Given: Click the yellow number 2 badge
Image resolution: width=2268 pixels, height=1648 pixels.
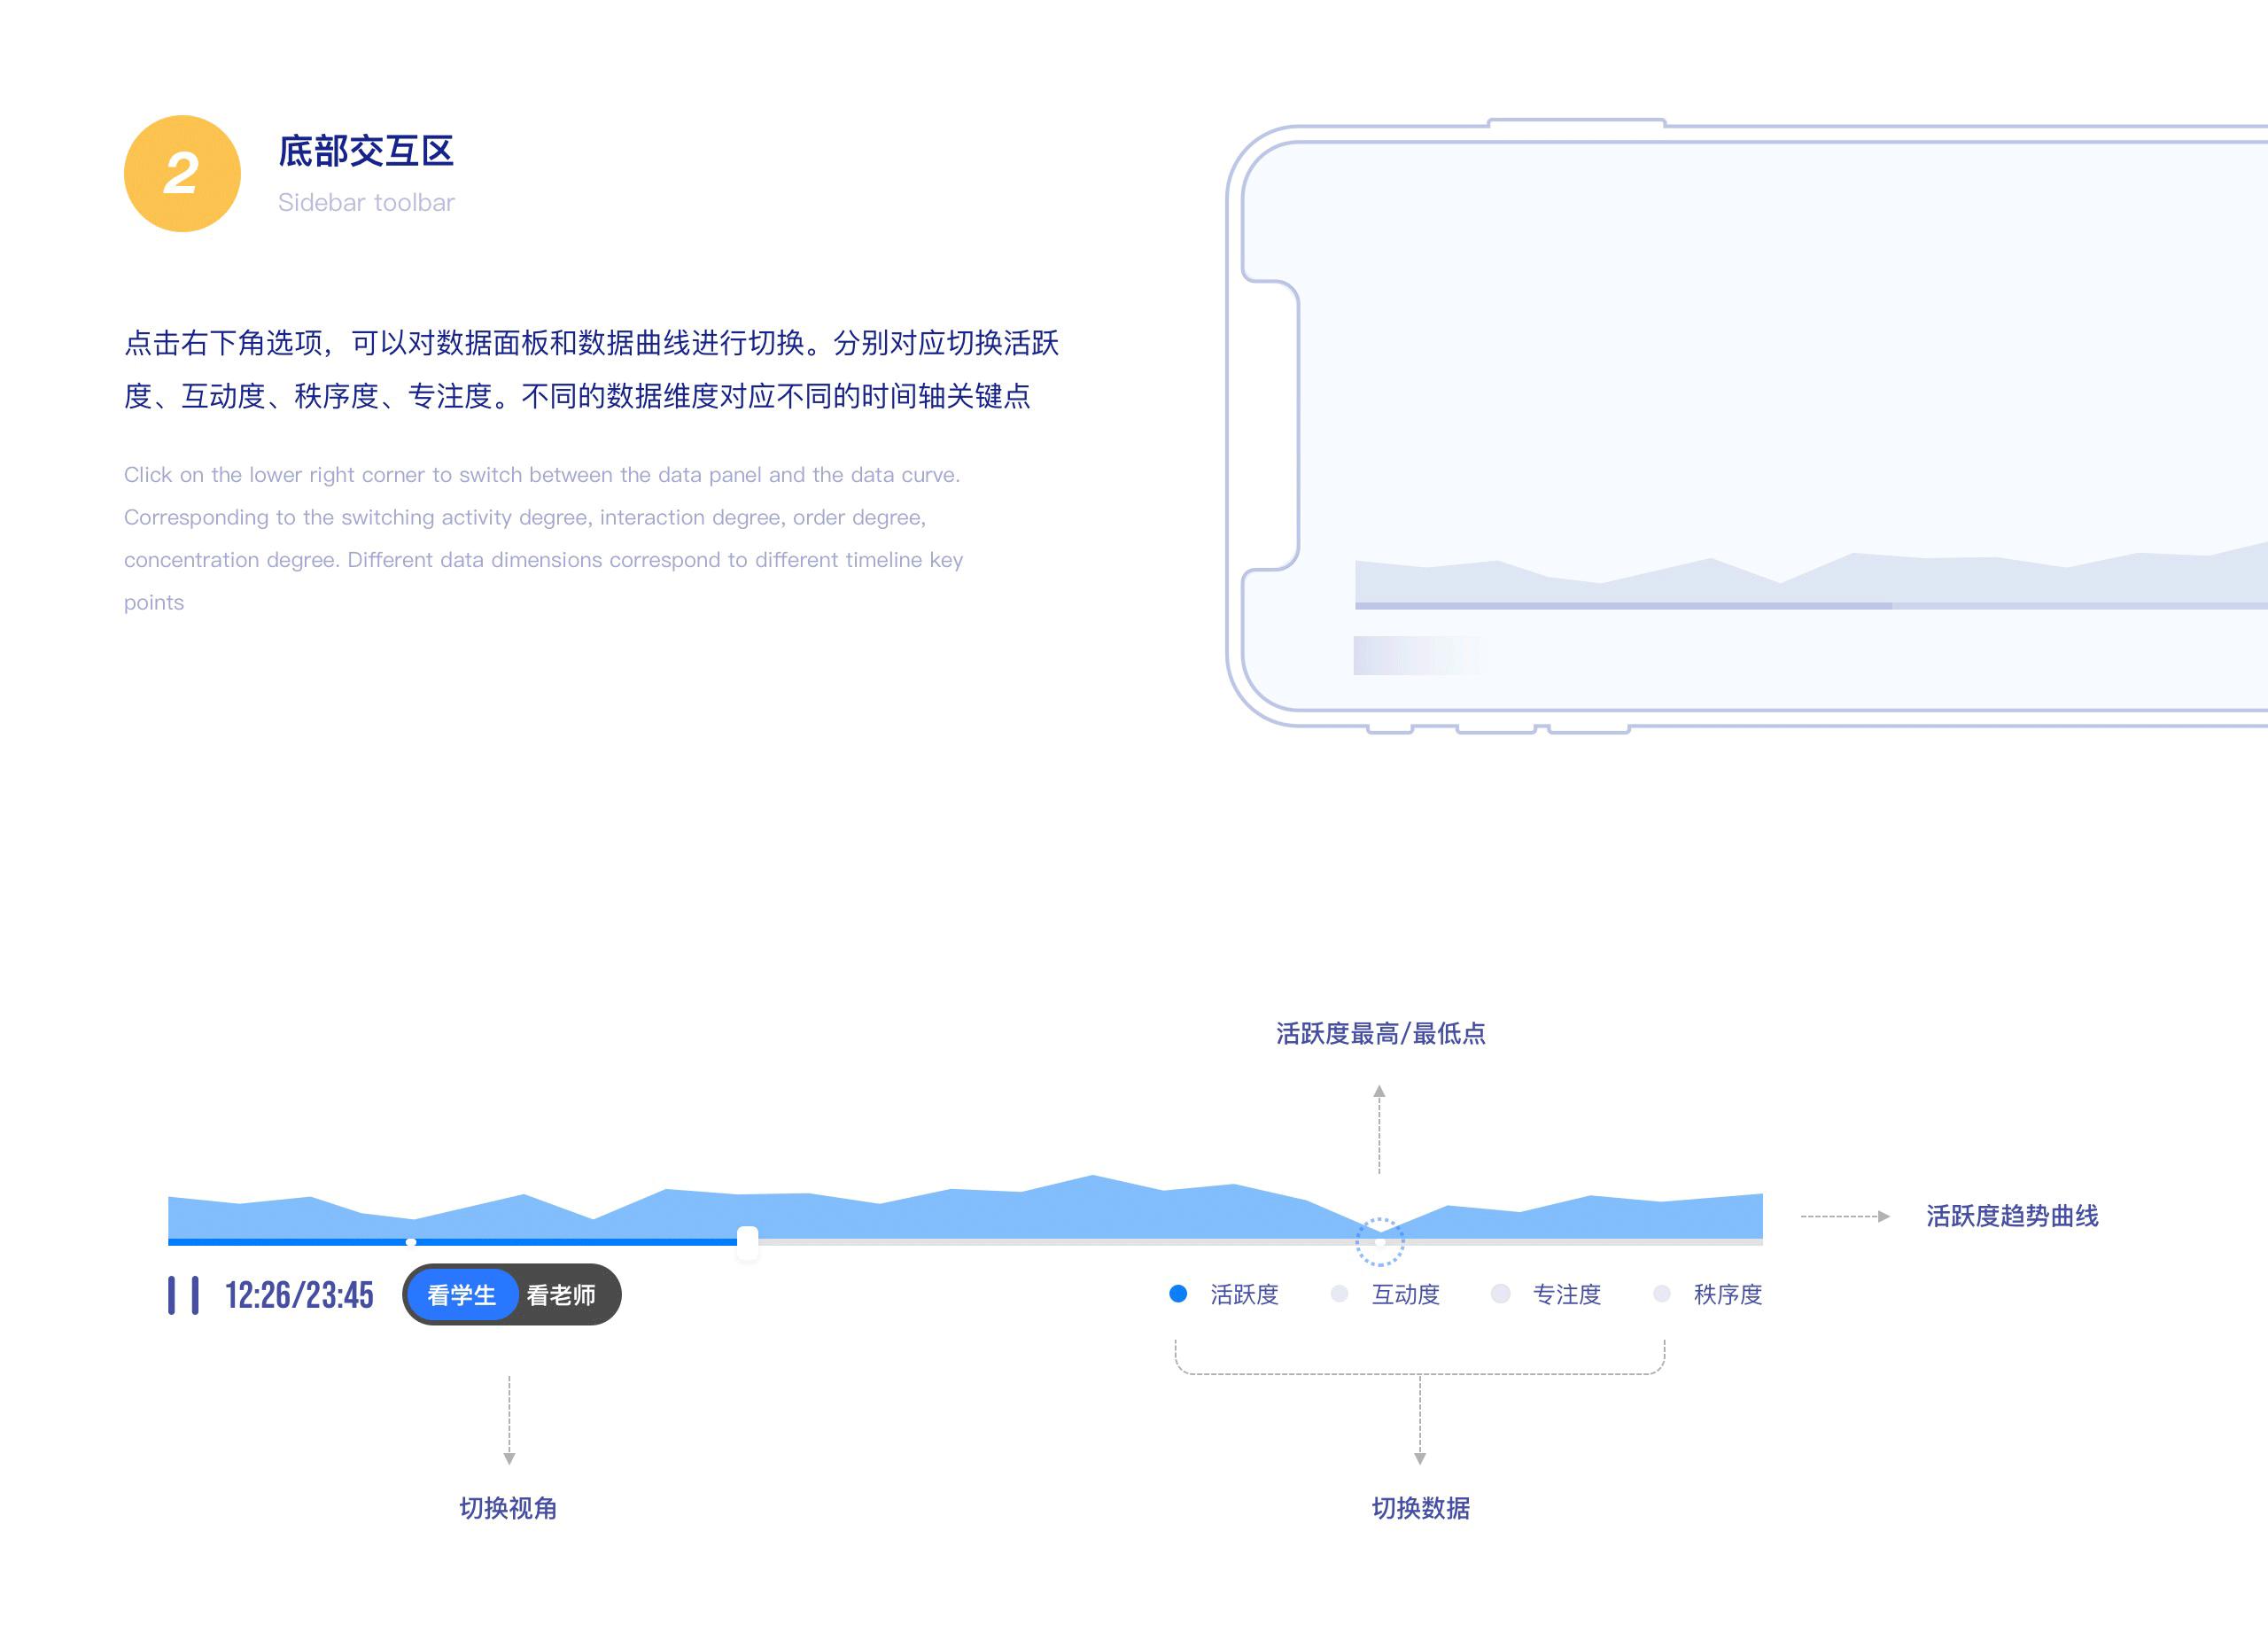Looking at the screenshot, I should pyautogui.click(x=182, y=173).
